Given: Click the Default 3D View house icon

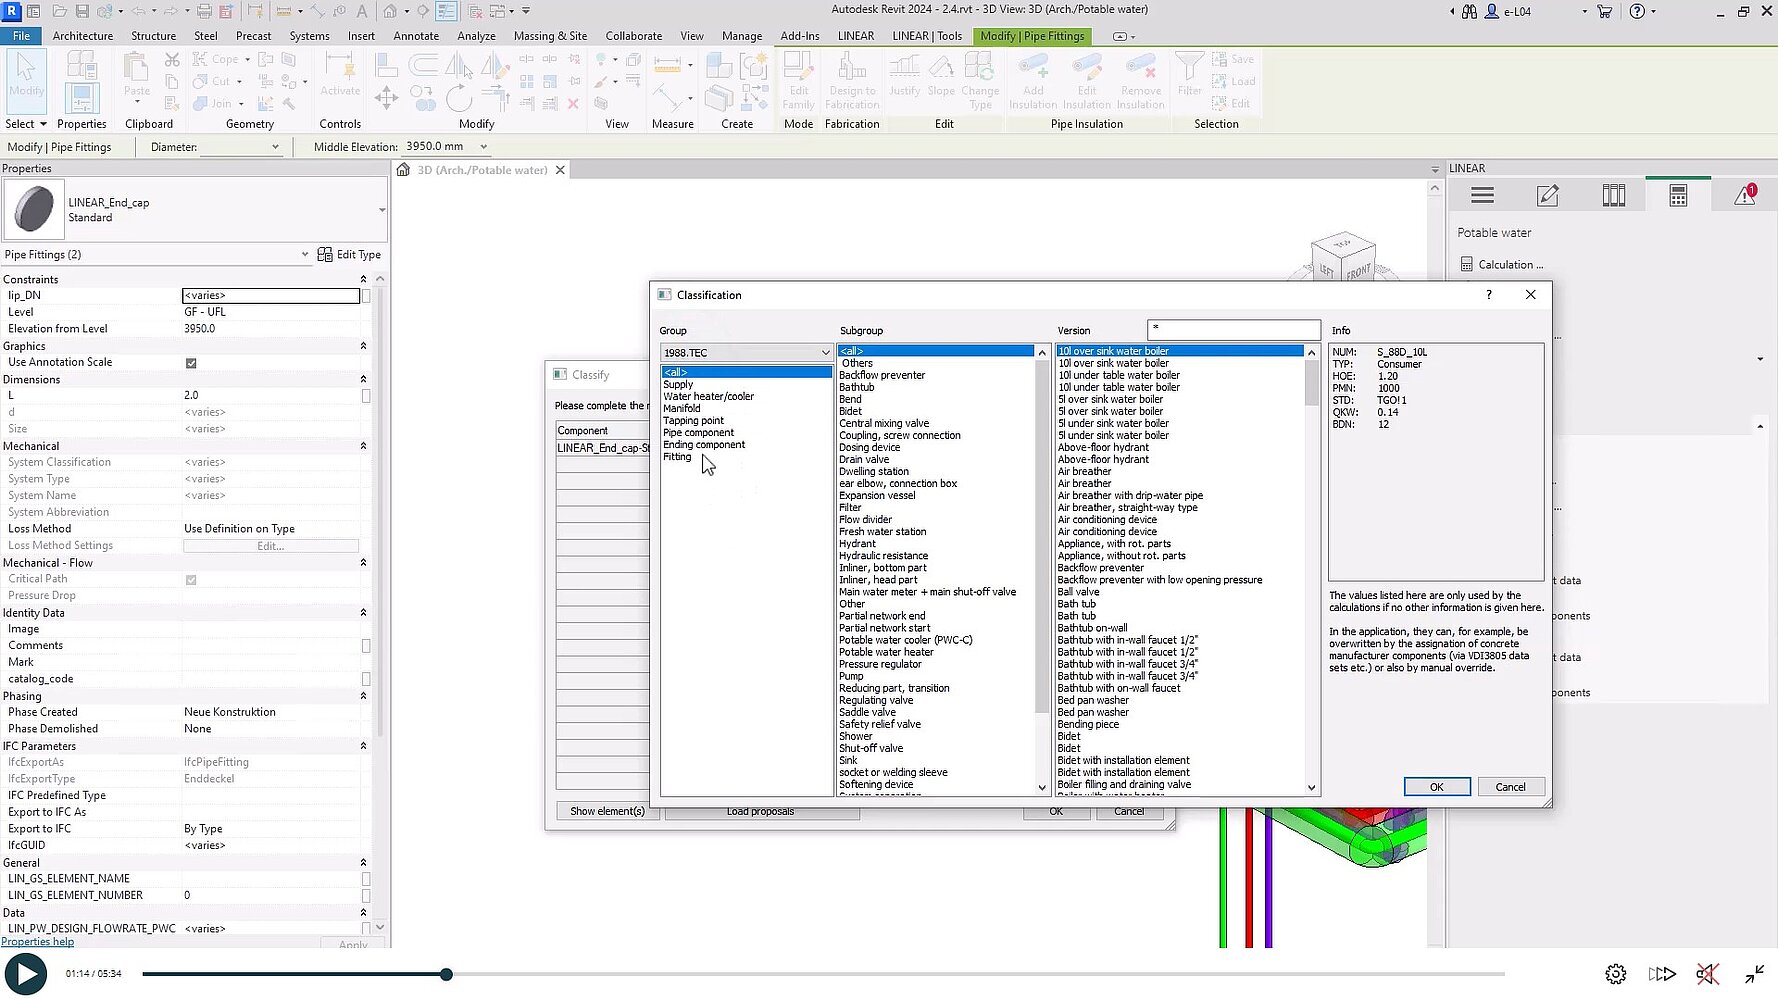Looking at the screenshot, I should 390,11.
